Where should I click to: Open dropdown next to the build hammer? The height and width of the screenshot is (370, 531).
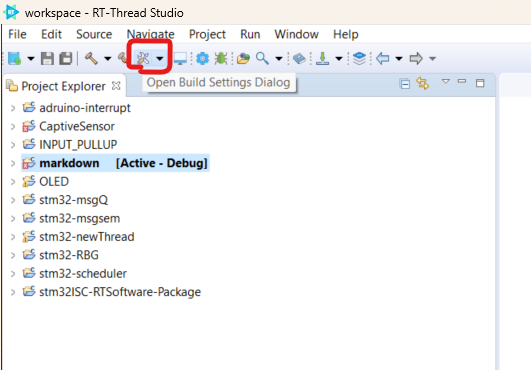coord(108,59)
